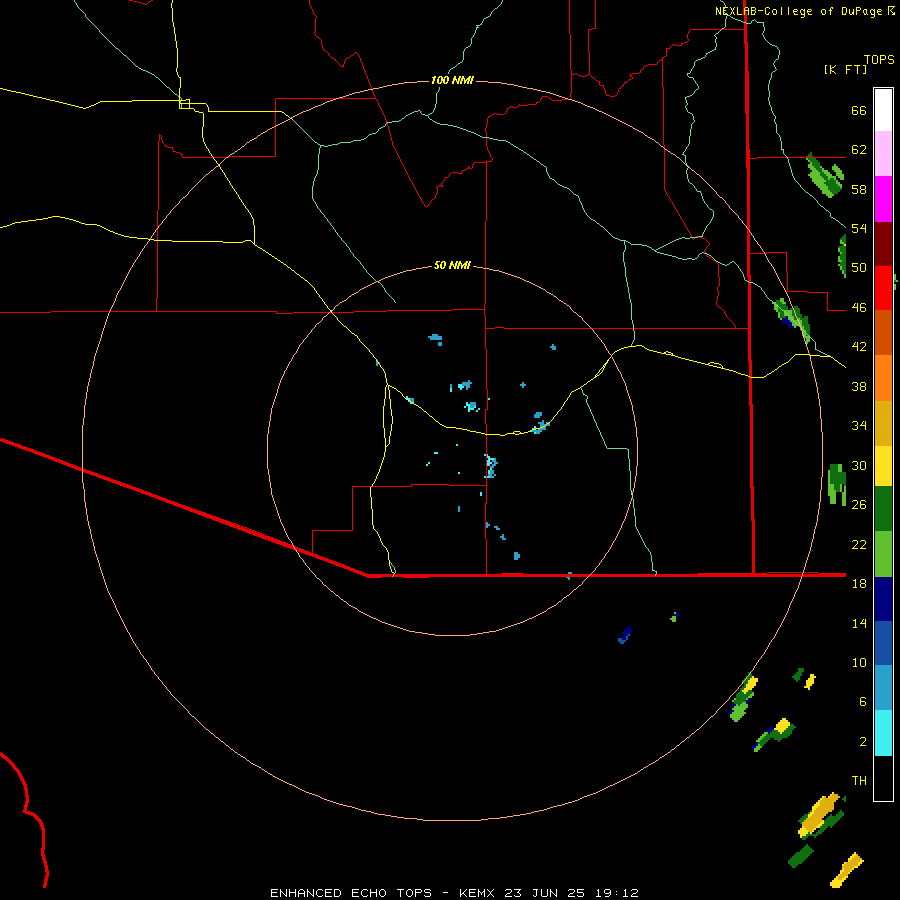Select the dark maroon legend swatch

point(883,243)
